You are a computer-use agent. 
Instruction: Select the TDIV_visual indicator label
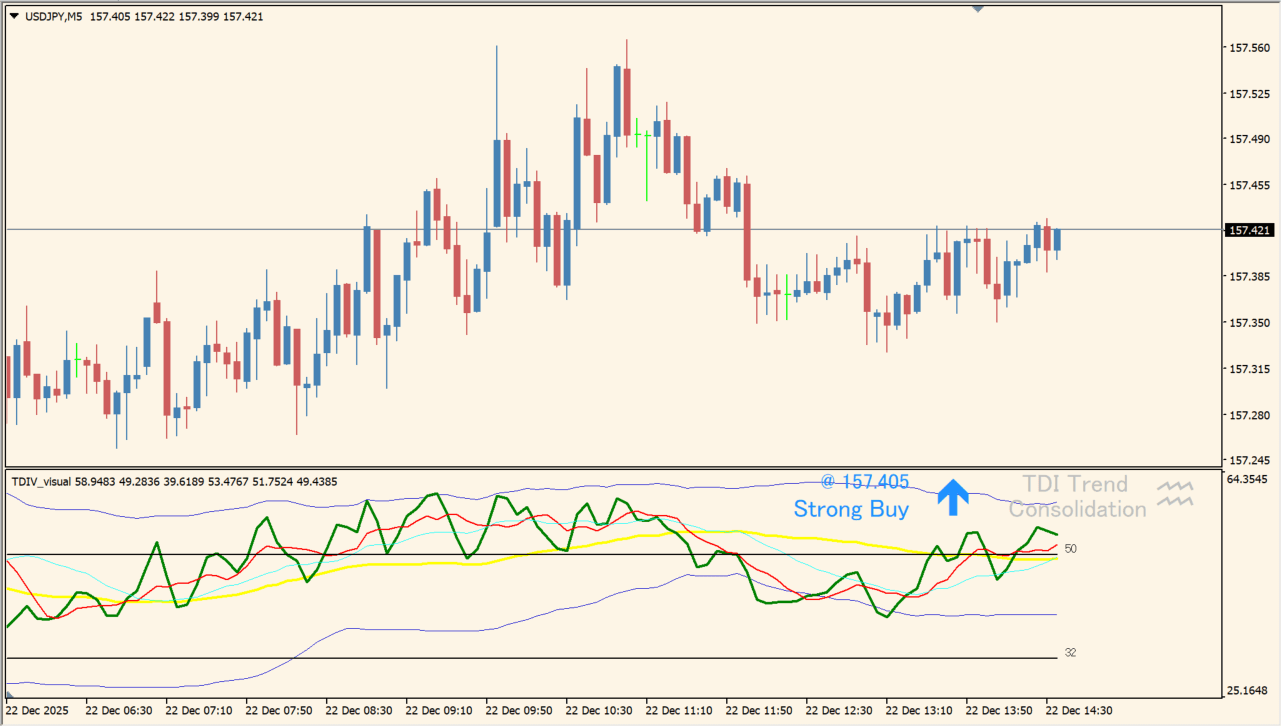[x=41, y=481]
